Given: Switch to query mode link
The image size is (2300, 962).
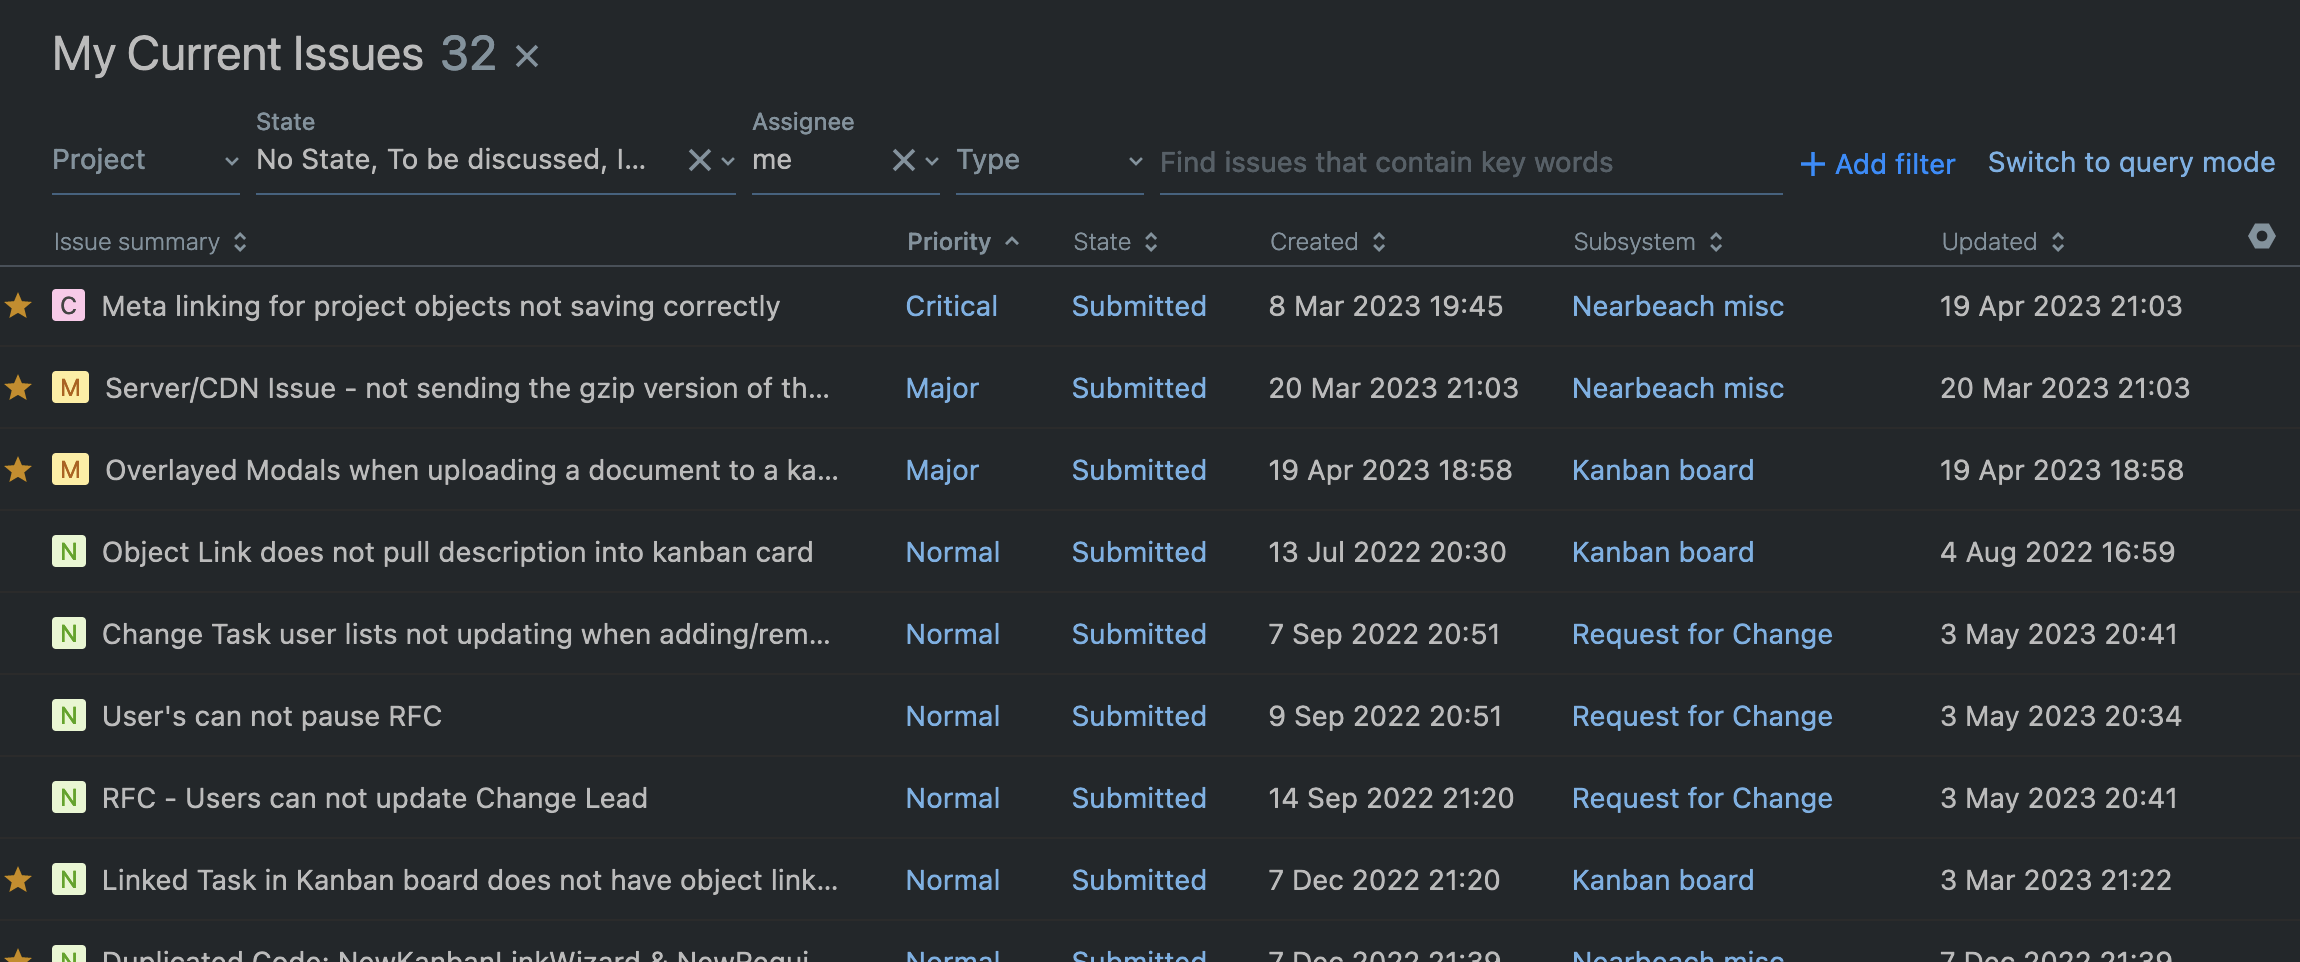Looking at the screenshot, I should (x=2131, y=162).
